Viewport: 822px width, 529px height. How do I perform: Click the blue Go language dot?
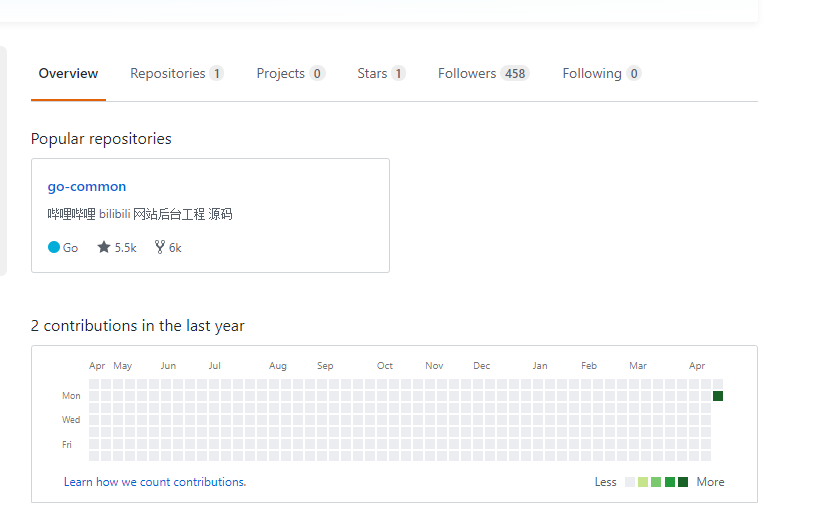[x=54, y=247]
